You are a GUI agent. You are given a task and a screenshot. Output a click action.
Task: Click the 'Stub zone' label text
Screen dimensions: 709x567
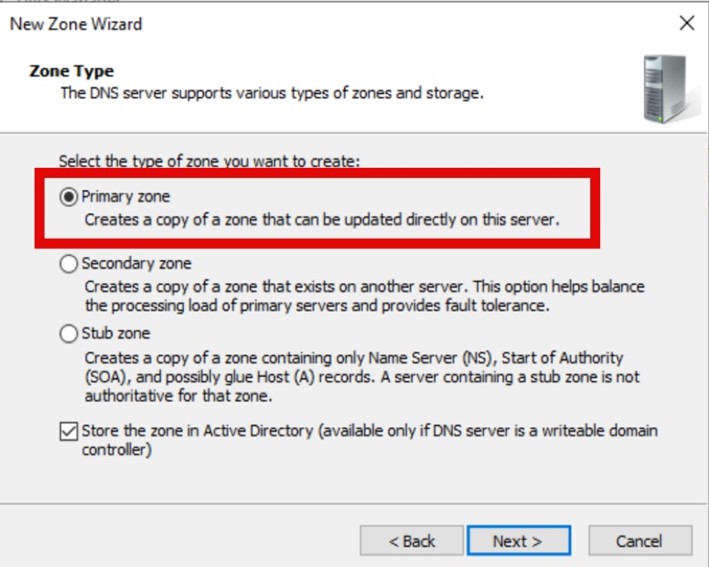pos(116,333)
